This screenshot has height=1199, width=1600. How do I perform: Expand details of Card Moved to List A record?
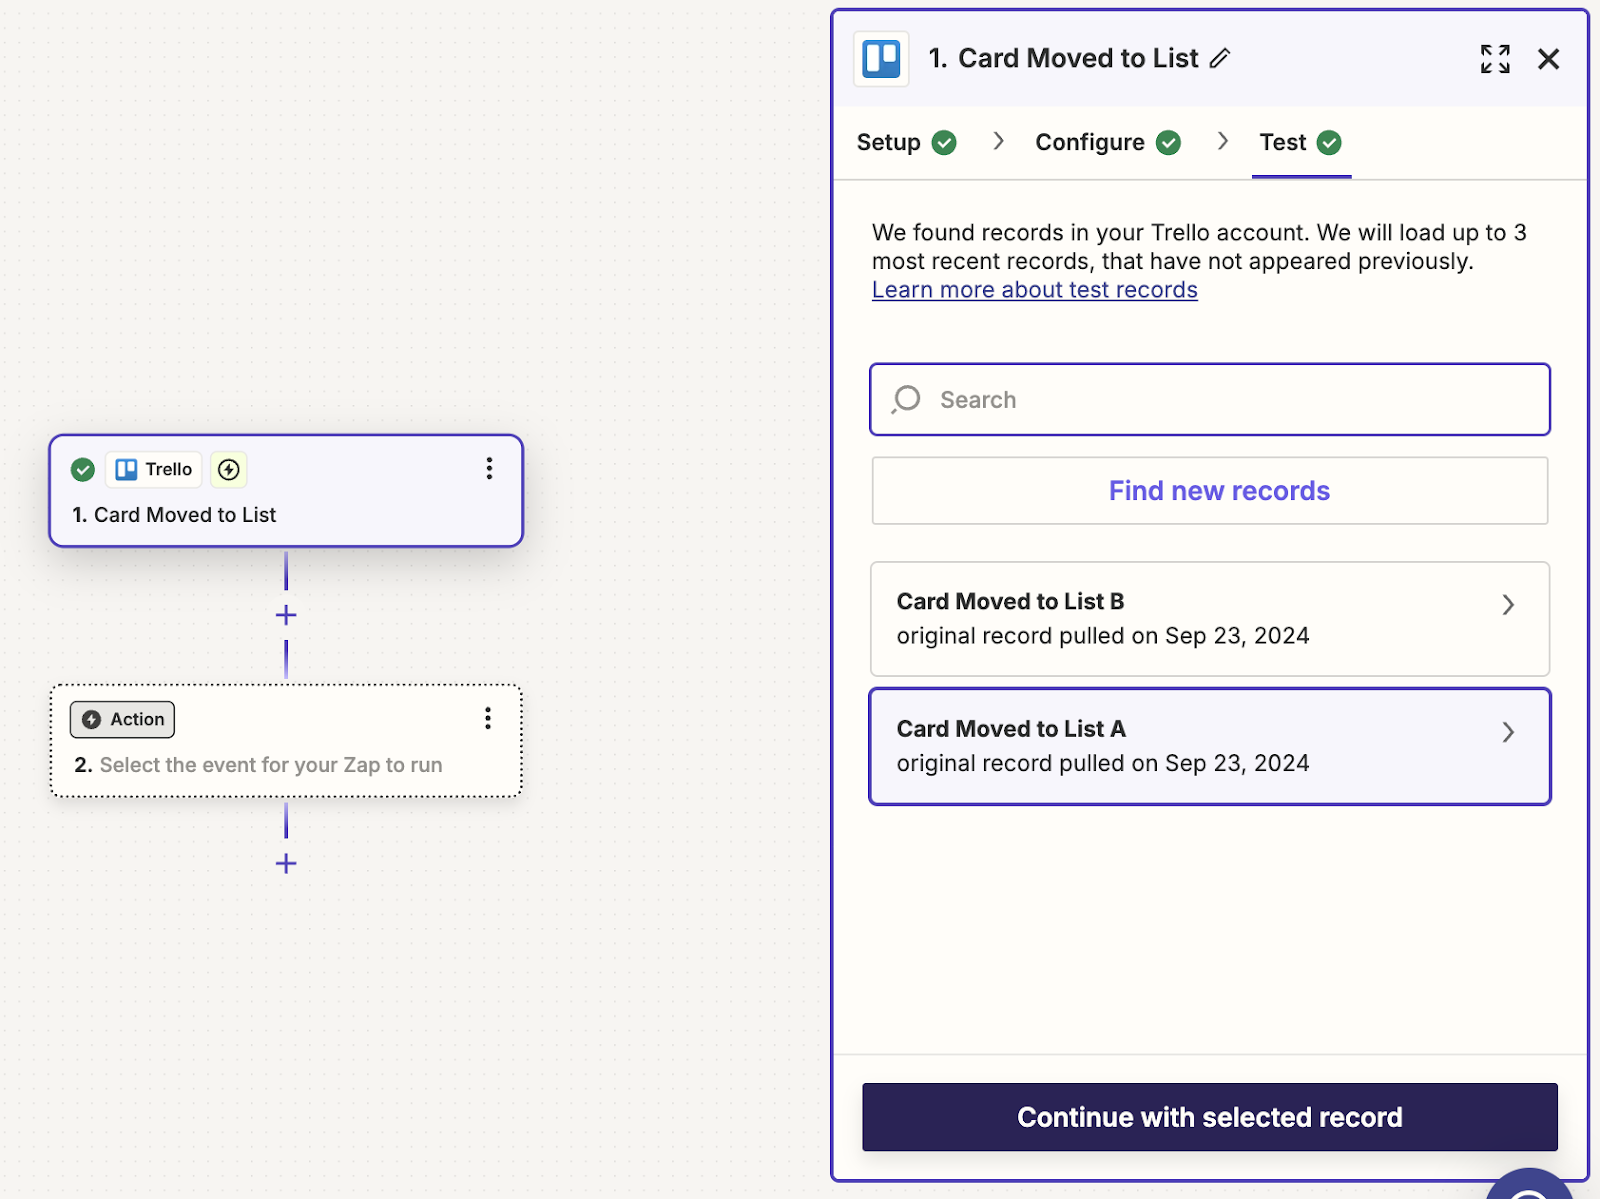[1508, 733]
